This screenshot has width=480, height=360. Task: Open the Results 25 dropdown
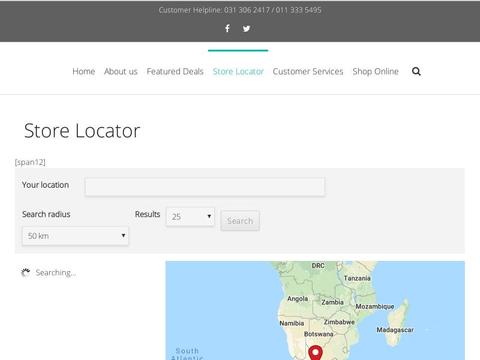[190, 217]
